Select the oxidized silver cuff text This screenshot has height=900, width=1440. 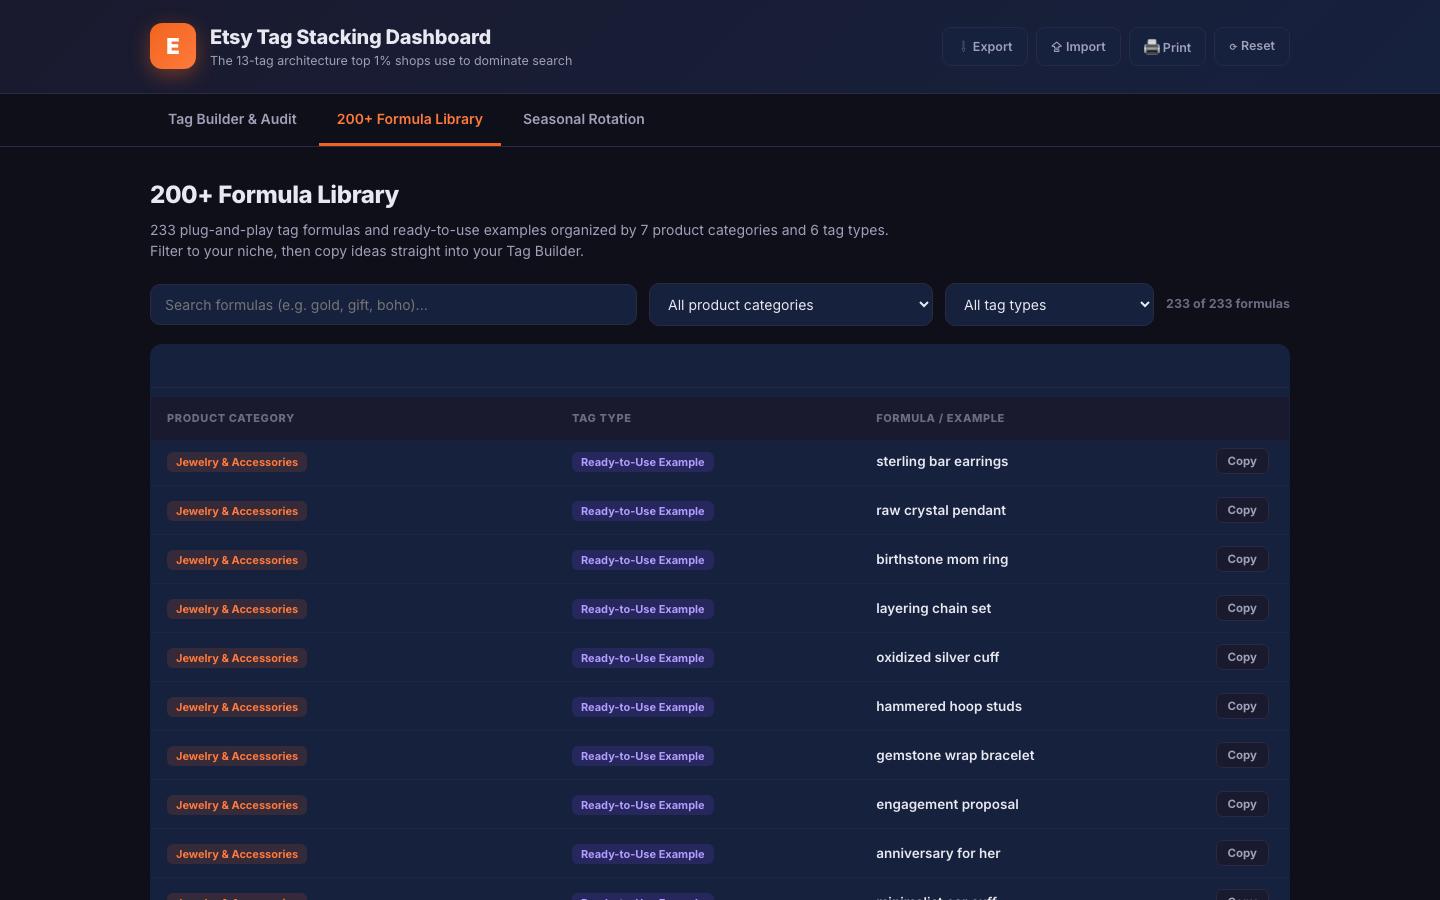(x=938, y=657)
